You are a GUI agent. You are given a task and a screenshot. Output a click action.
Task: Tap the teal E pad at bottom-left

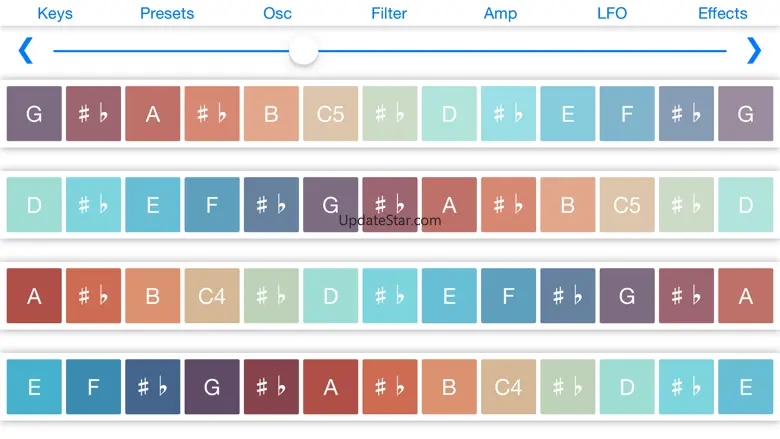point(34,387)
